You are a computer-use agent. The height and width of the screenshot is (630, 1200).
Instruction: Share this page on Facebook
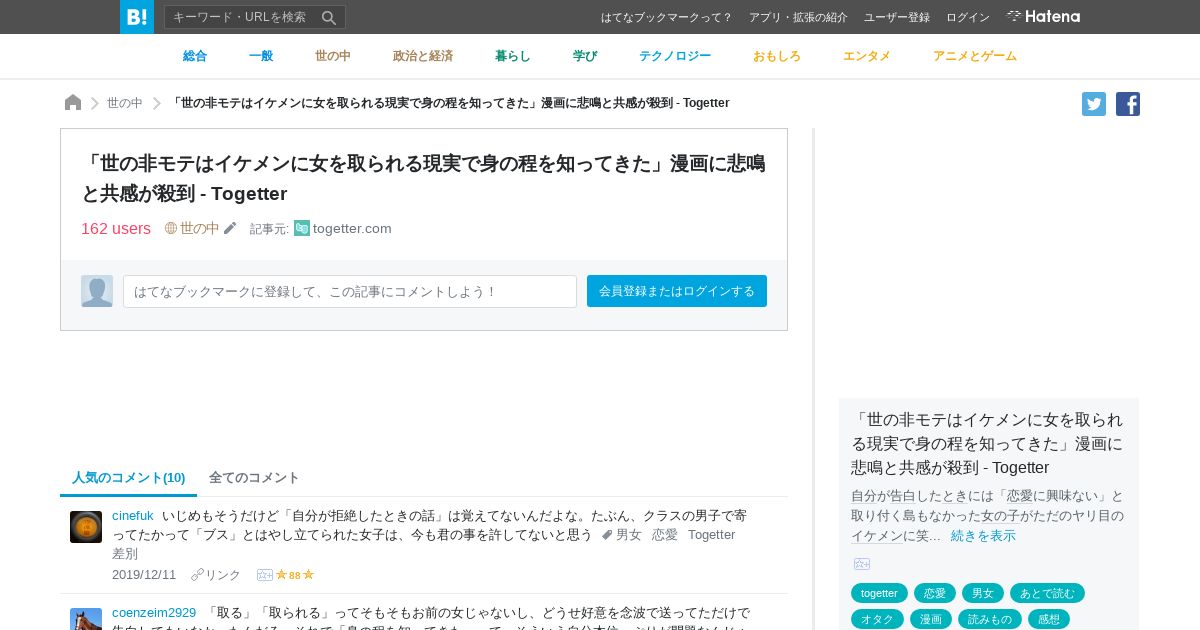click(1128, 104)
